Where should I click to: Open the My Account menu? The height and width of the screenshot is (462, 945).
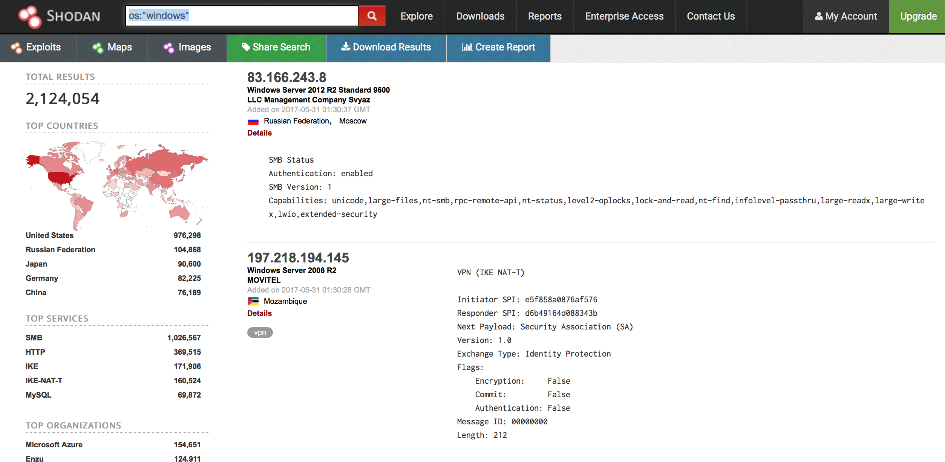(846, 16)
